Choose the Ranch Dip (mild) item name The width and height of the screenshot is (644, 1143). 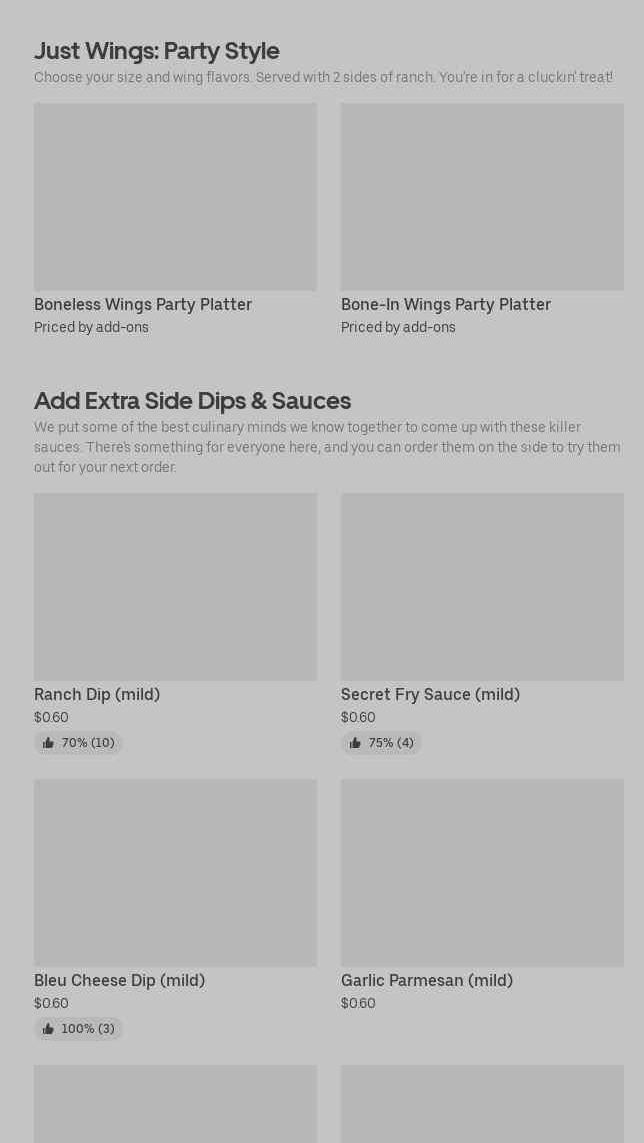tap(97, 694)
